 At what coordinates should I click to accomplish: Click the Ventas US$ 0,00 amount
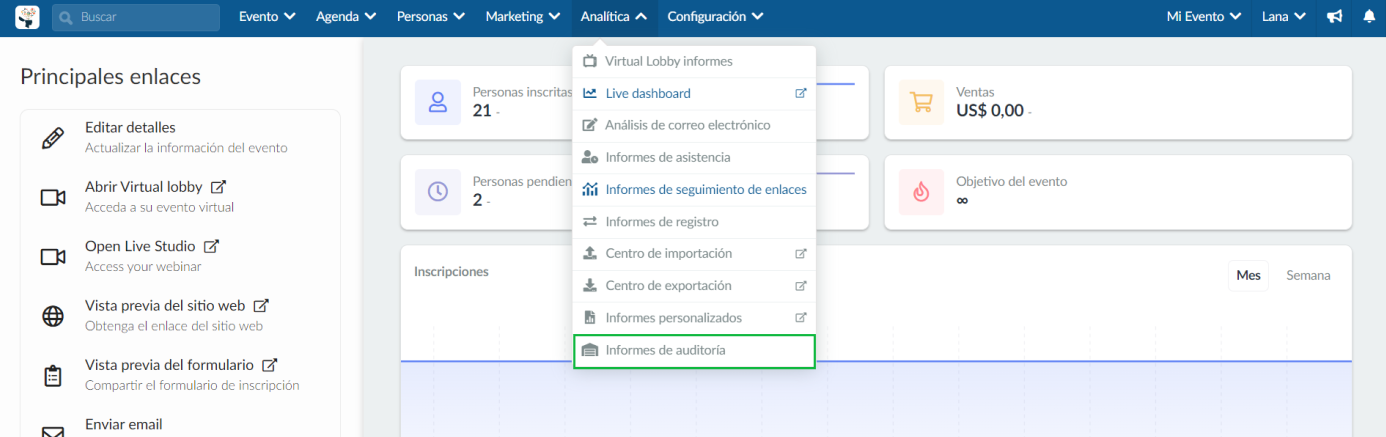pyautogui.click(x=990, y=110)
